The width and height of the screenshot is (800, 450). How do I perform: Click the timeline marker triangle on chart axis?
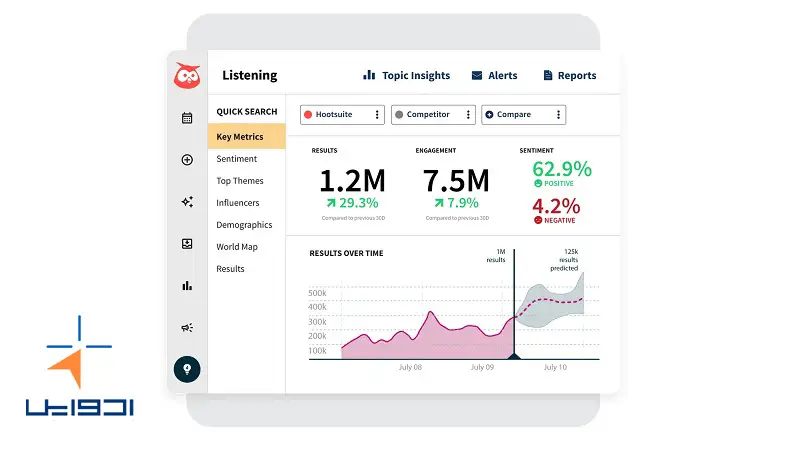514,356
